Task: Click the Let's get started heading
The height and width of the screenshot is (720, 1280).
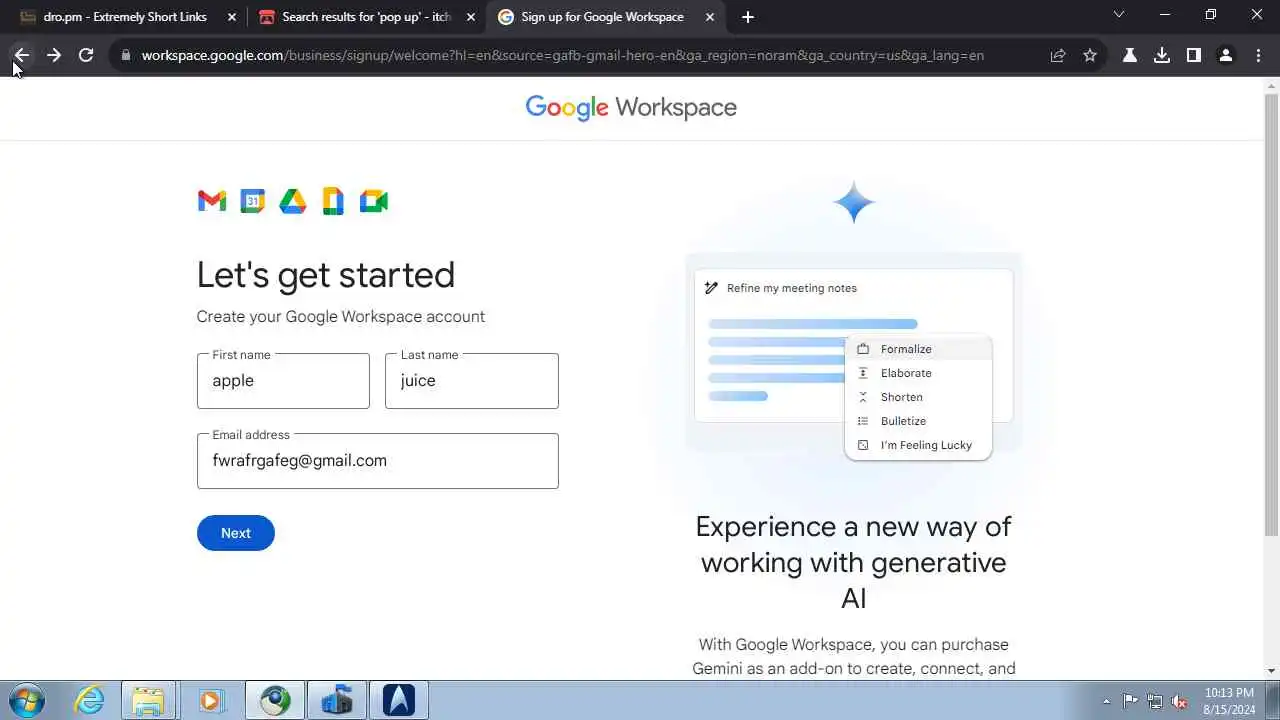Action: pos(326,275)
